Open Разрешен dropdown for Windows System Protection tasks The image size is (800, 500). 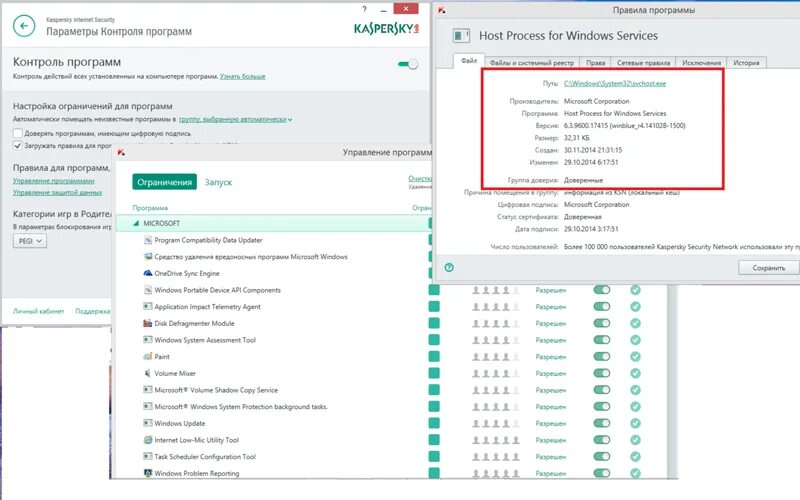(551, 407)
